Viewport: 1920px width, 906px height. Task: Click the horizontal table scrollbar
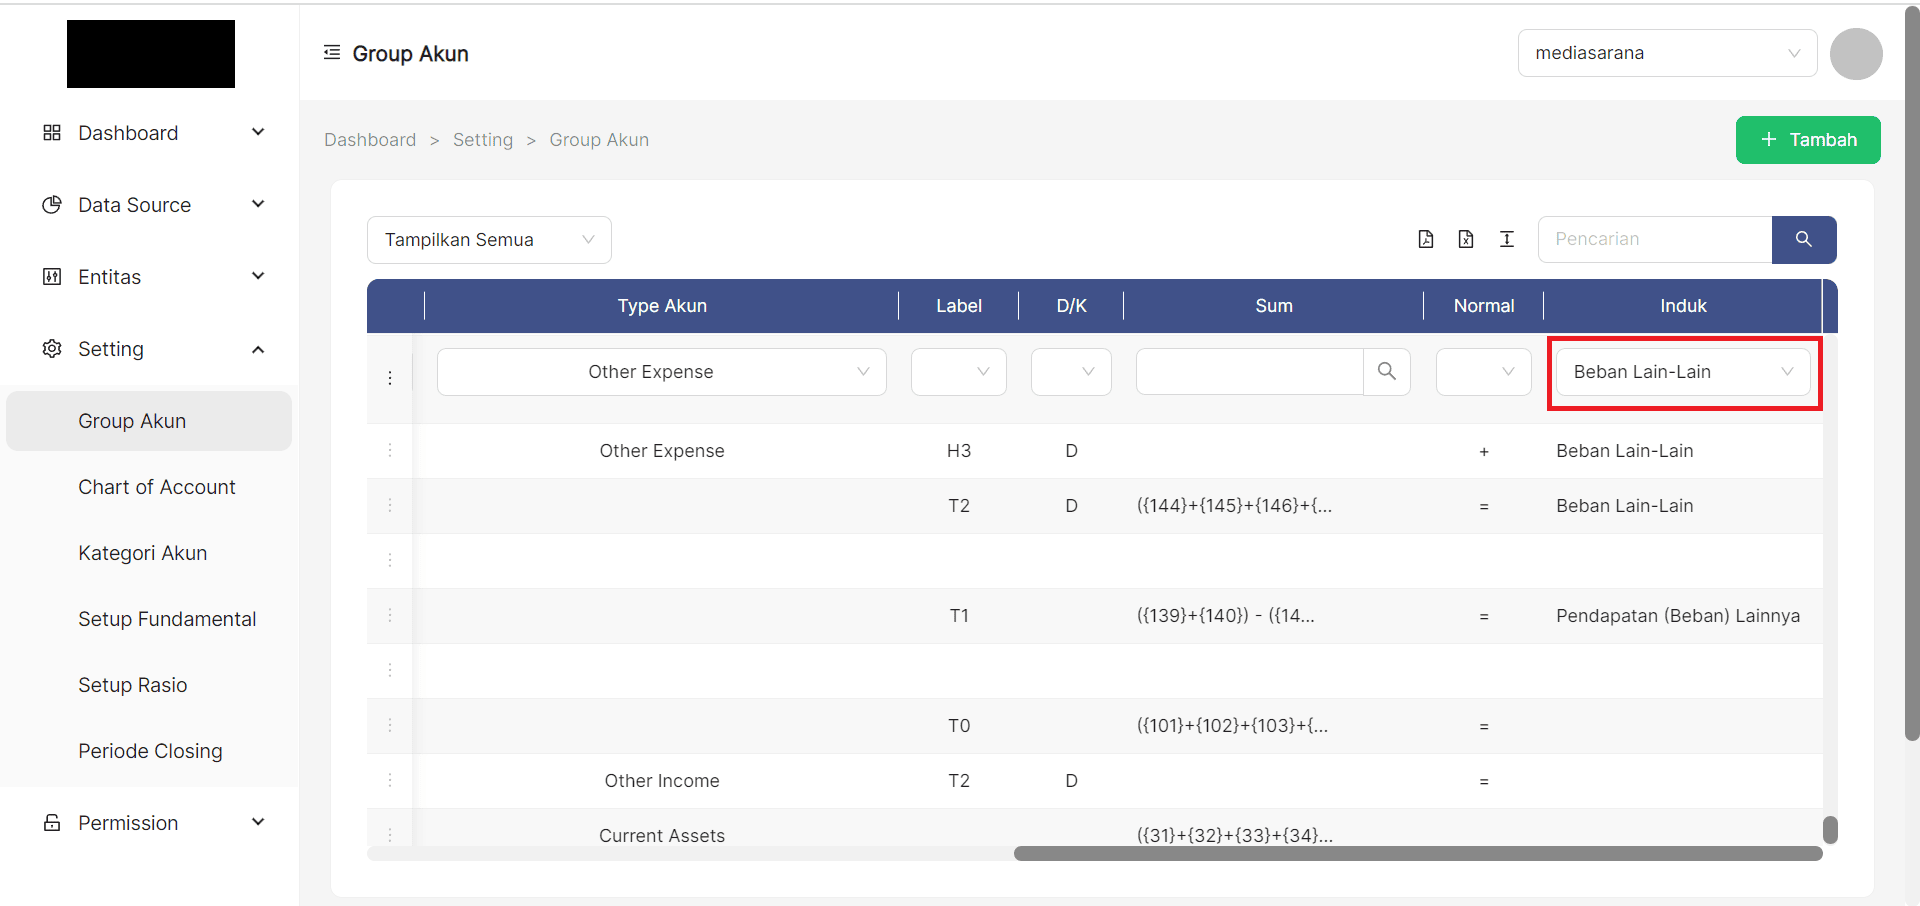point(1417,854)
